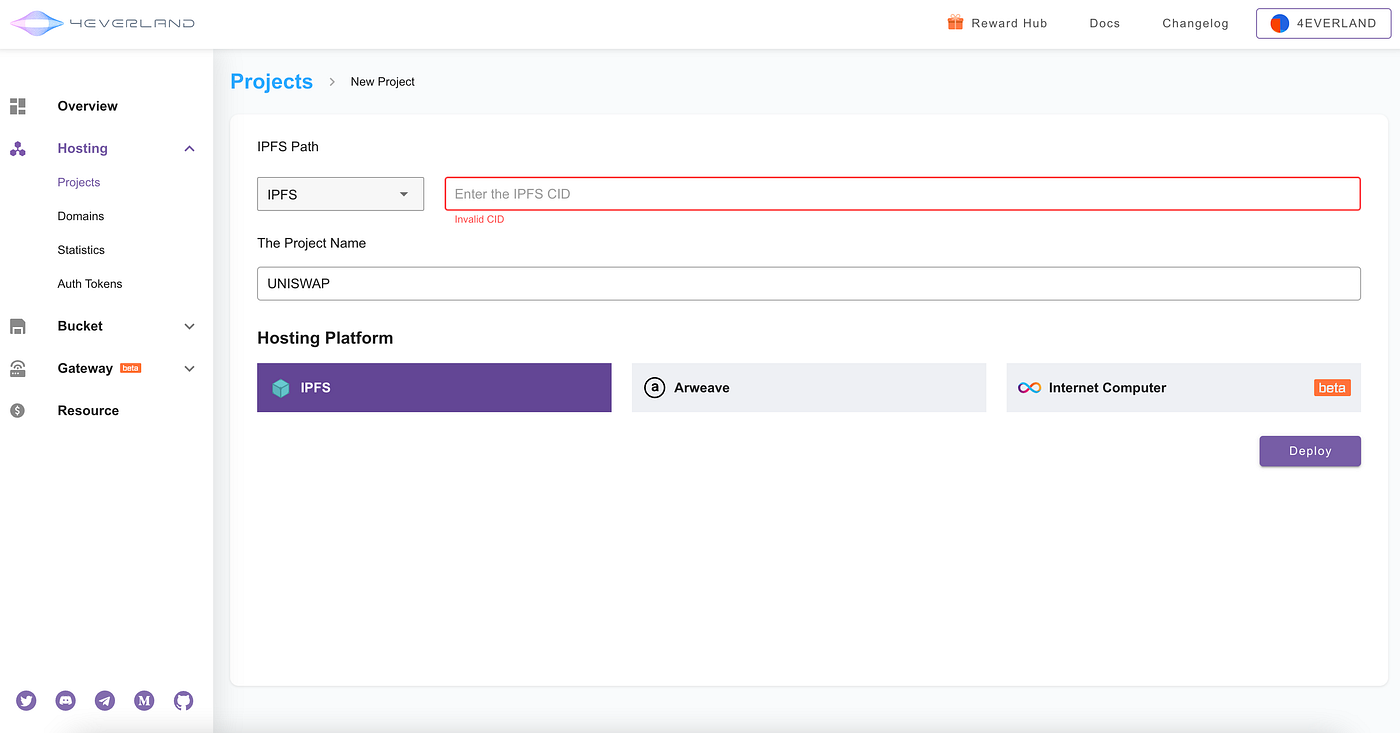Click the beta badge on Internet Computer
Image resolution: width=1400 pixels, height=733 pixels.
coord(1332,388)
